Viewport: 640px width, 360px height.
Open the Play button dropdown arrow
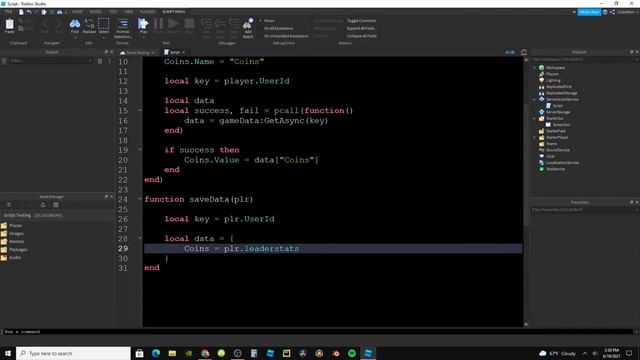tap(144, 37)
